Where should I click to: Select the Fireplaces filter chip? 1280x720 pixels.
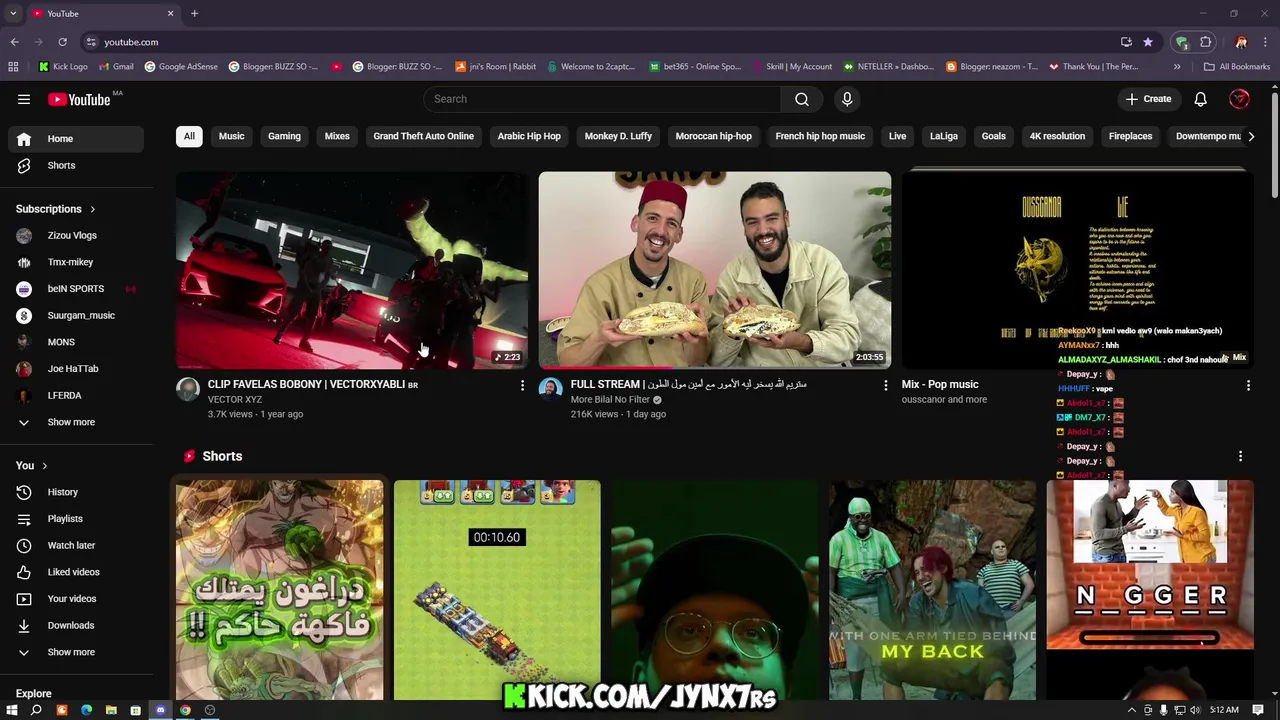click(1130, 136)
